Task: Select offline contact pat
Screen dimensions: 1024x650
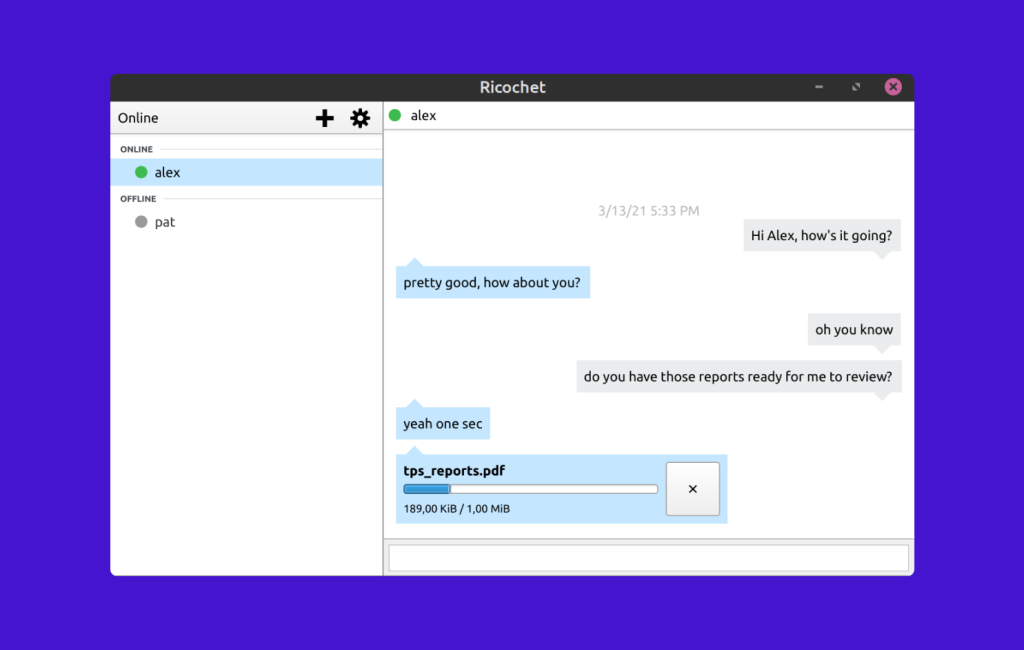Action: [x=246, y=221]
